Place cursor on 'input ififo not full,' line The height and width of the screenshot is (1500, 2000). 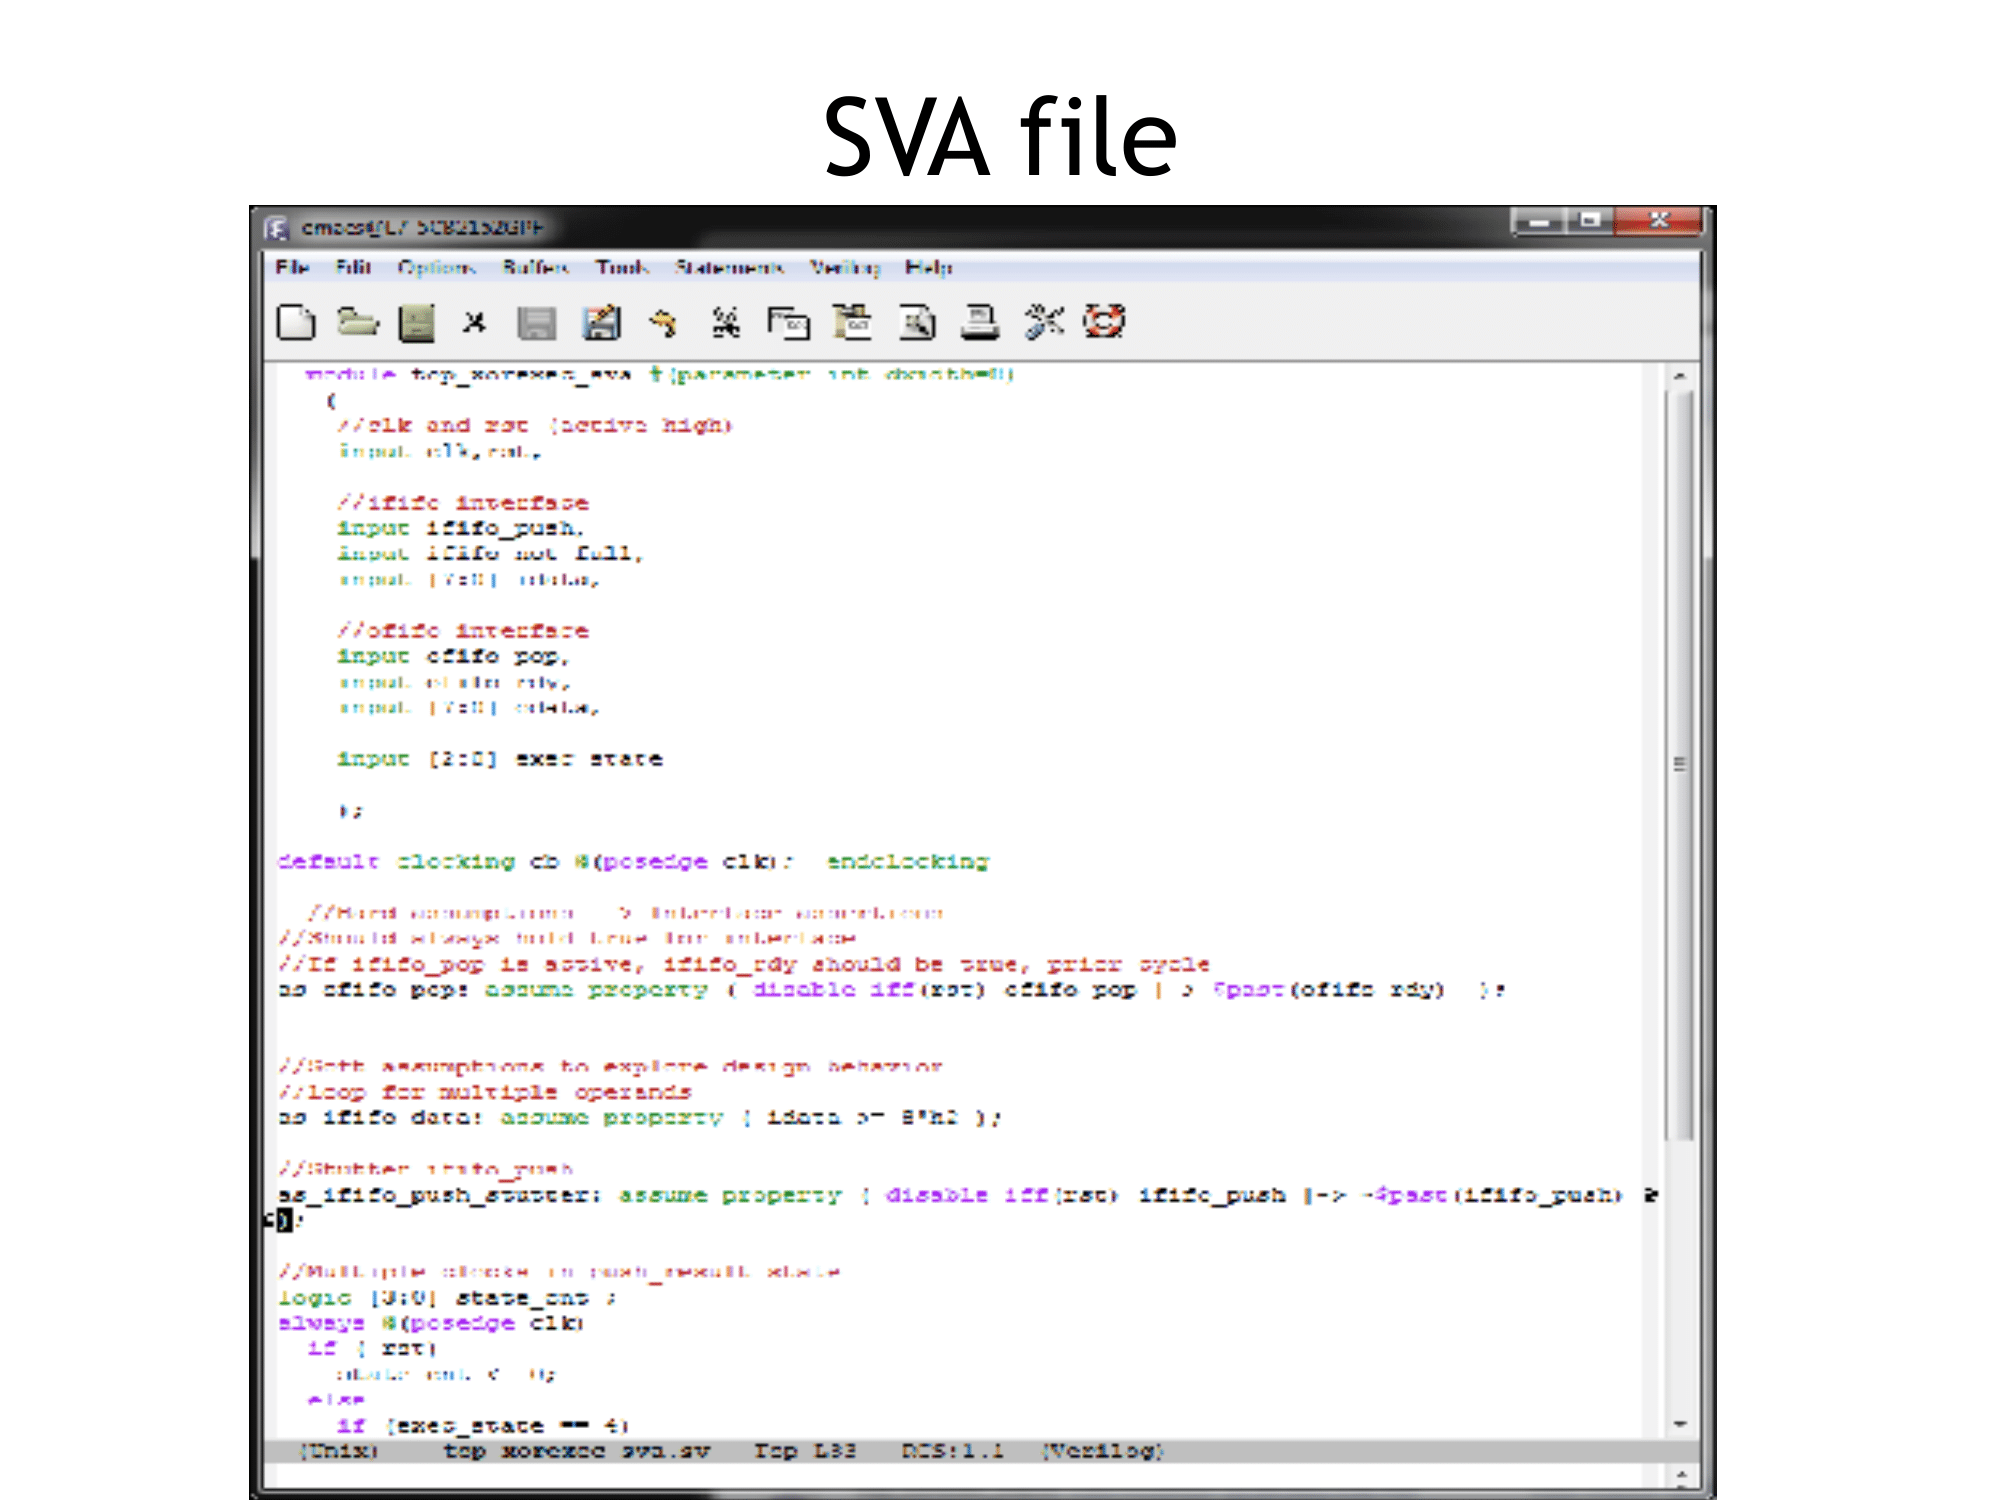pos(490,554)
